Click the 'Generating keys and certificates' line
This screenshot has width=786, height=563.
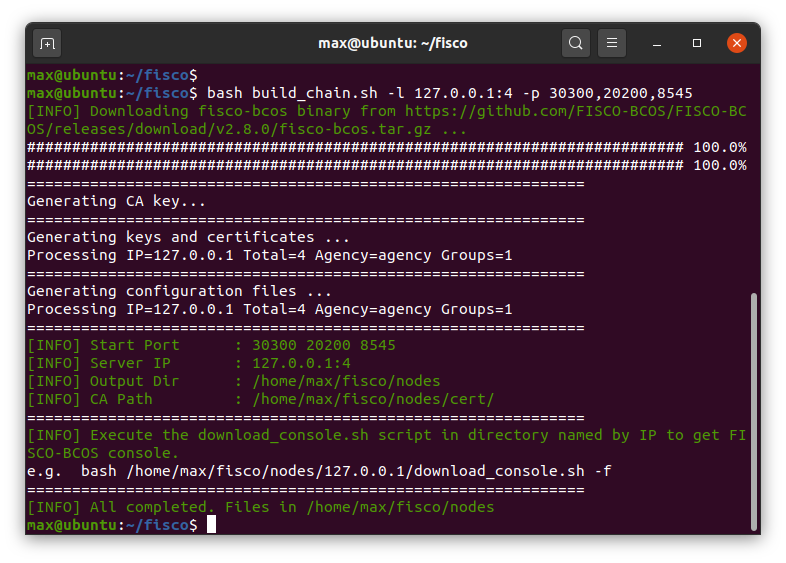188,237
